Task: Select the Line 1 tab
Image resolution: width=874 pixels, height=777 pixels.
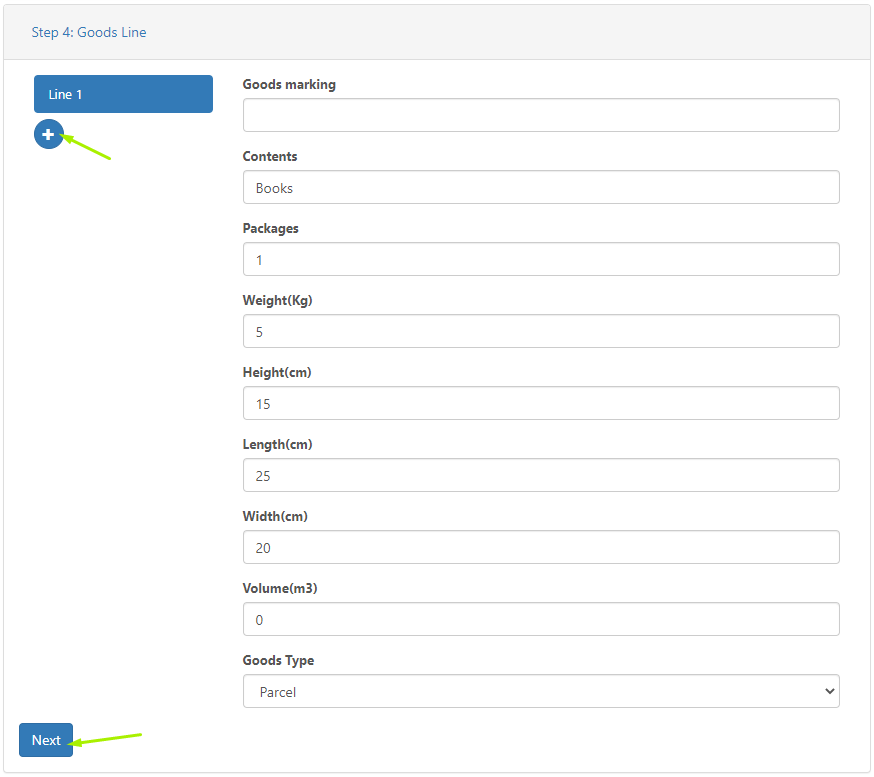Action: [x=123, y=93]
